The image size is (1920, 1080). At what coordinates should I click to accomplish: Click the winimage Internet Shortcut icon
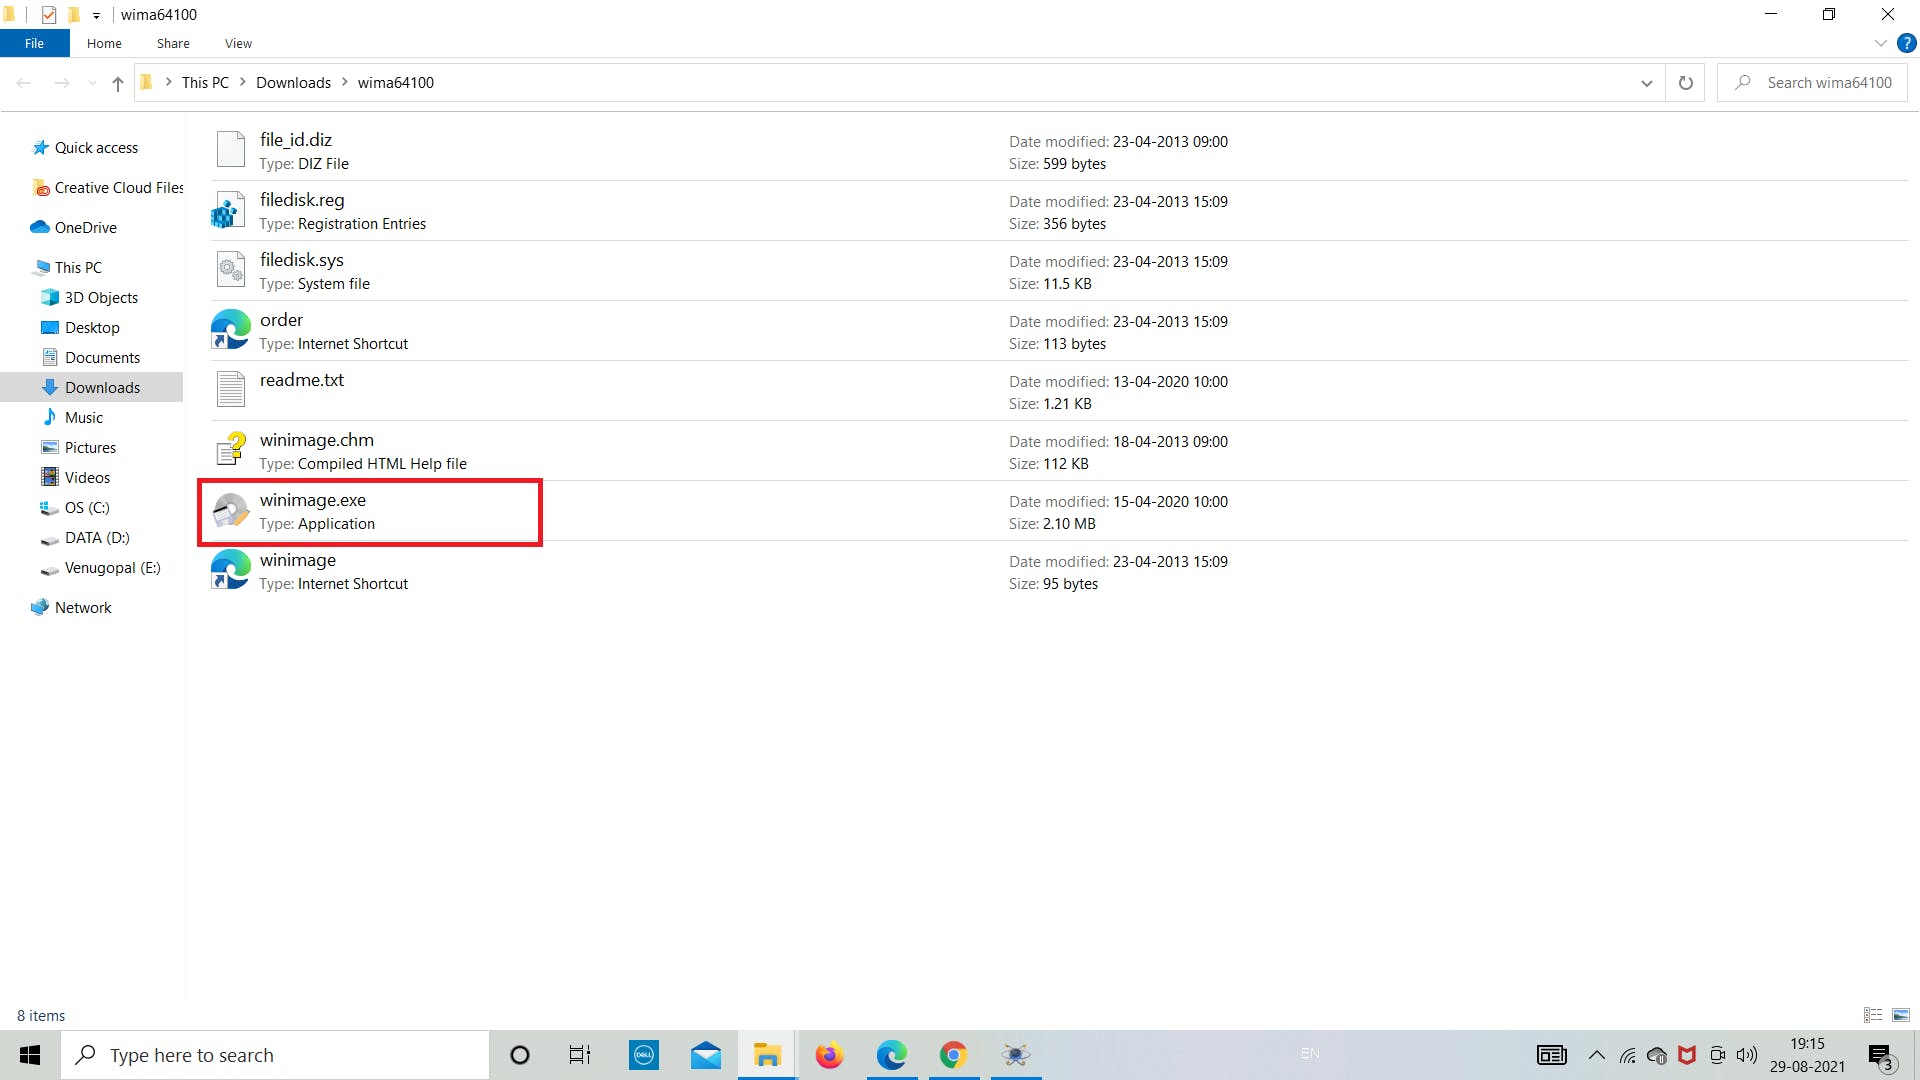click(x=231, y=570)
